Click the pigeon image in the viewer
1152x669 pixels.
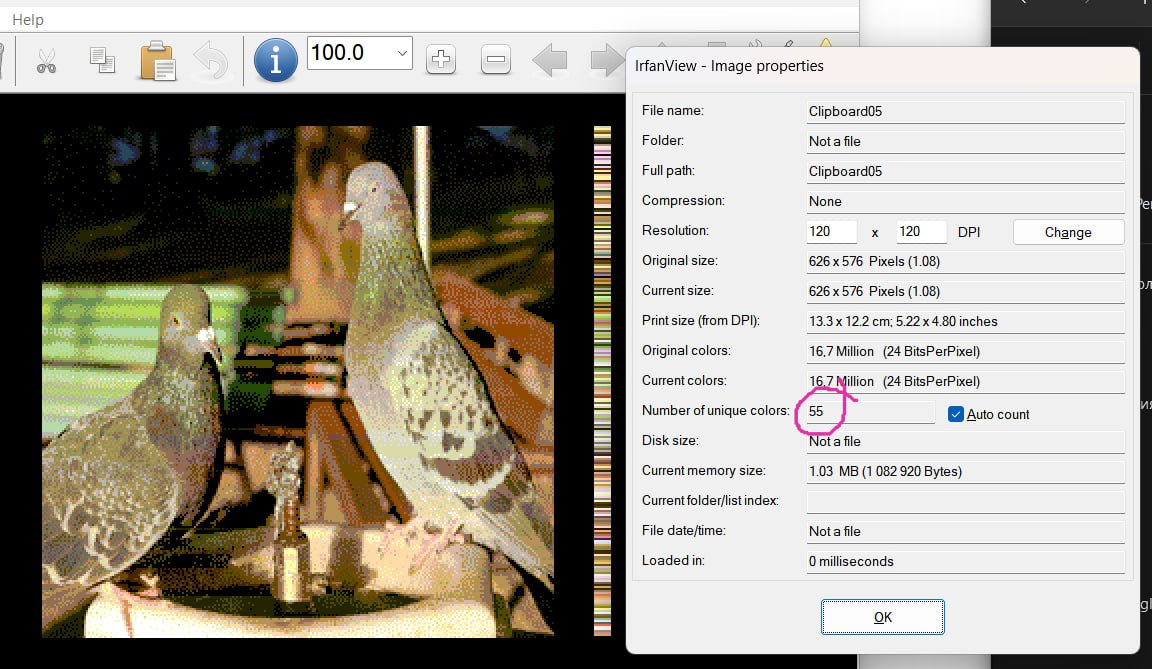click(298, 380)
